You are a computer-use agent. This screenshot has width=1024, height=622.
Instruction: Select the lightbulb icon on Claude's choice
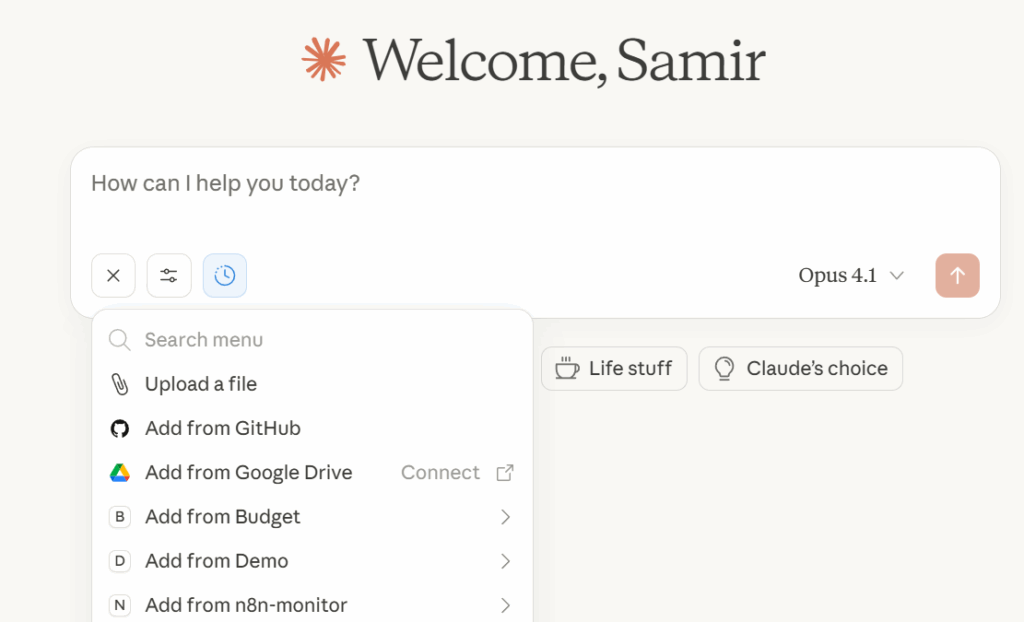point(724,368)
